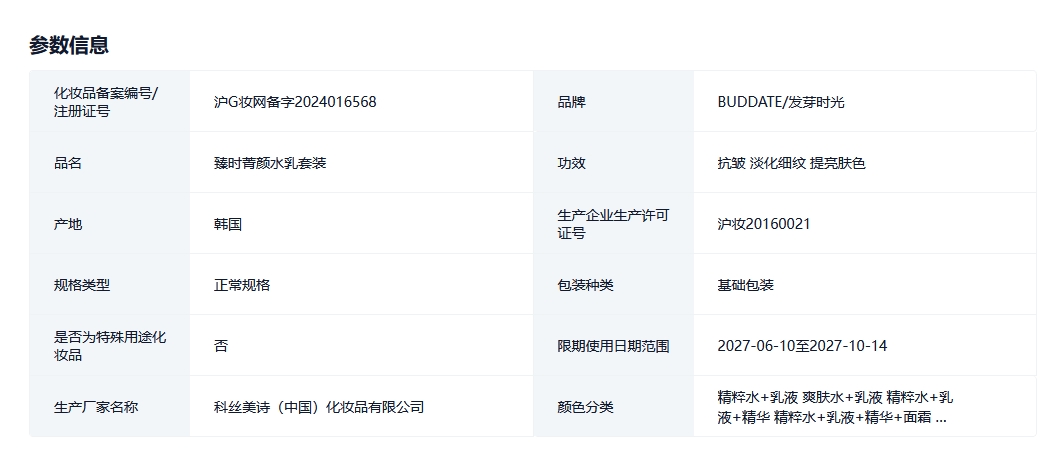
Task: Click the 限期使用日期范围 label cell
Action: pos(613,346)
